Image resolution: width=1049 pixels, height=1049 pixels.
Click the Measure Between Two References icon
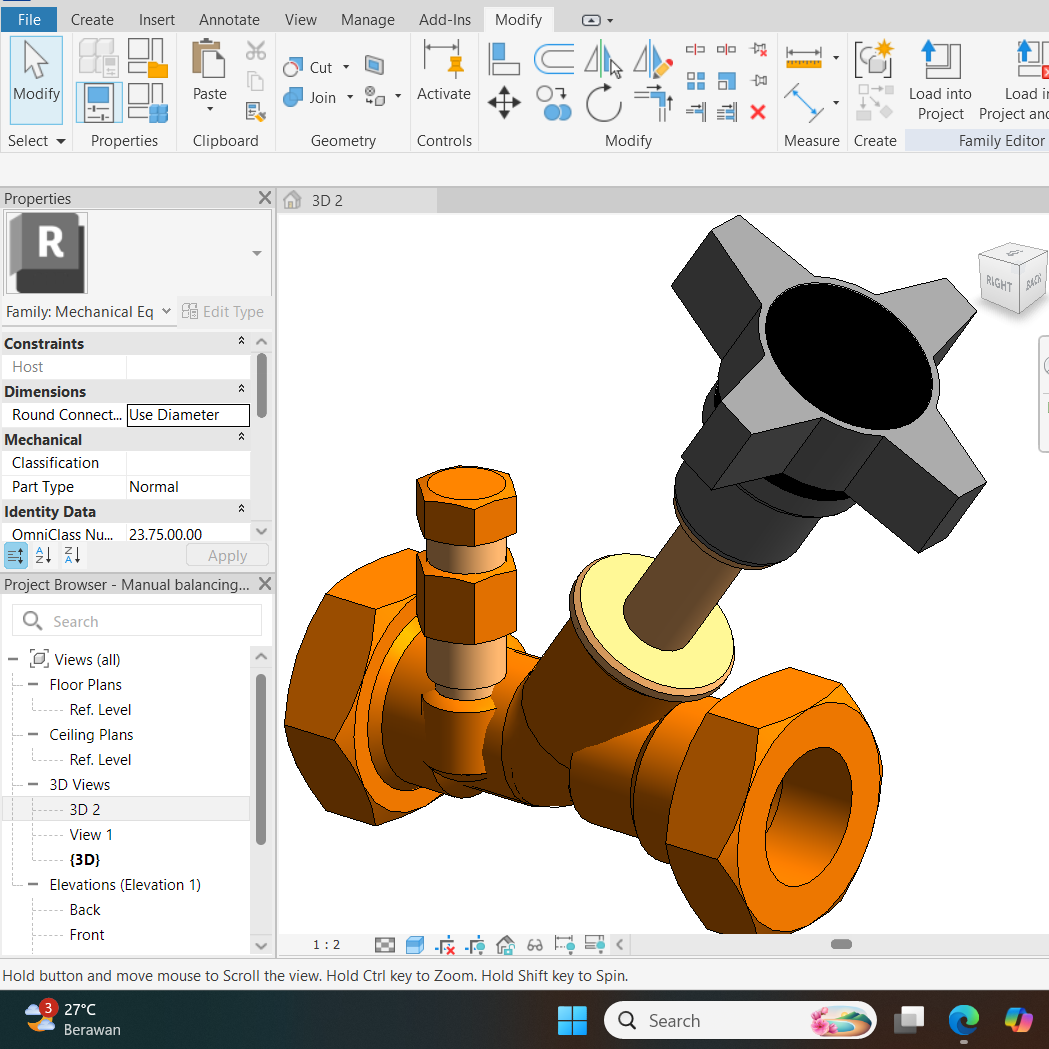click(803, 102)
